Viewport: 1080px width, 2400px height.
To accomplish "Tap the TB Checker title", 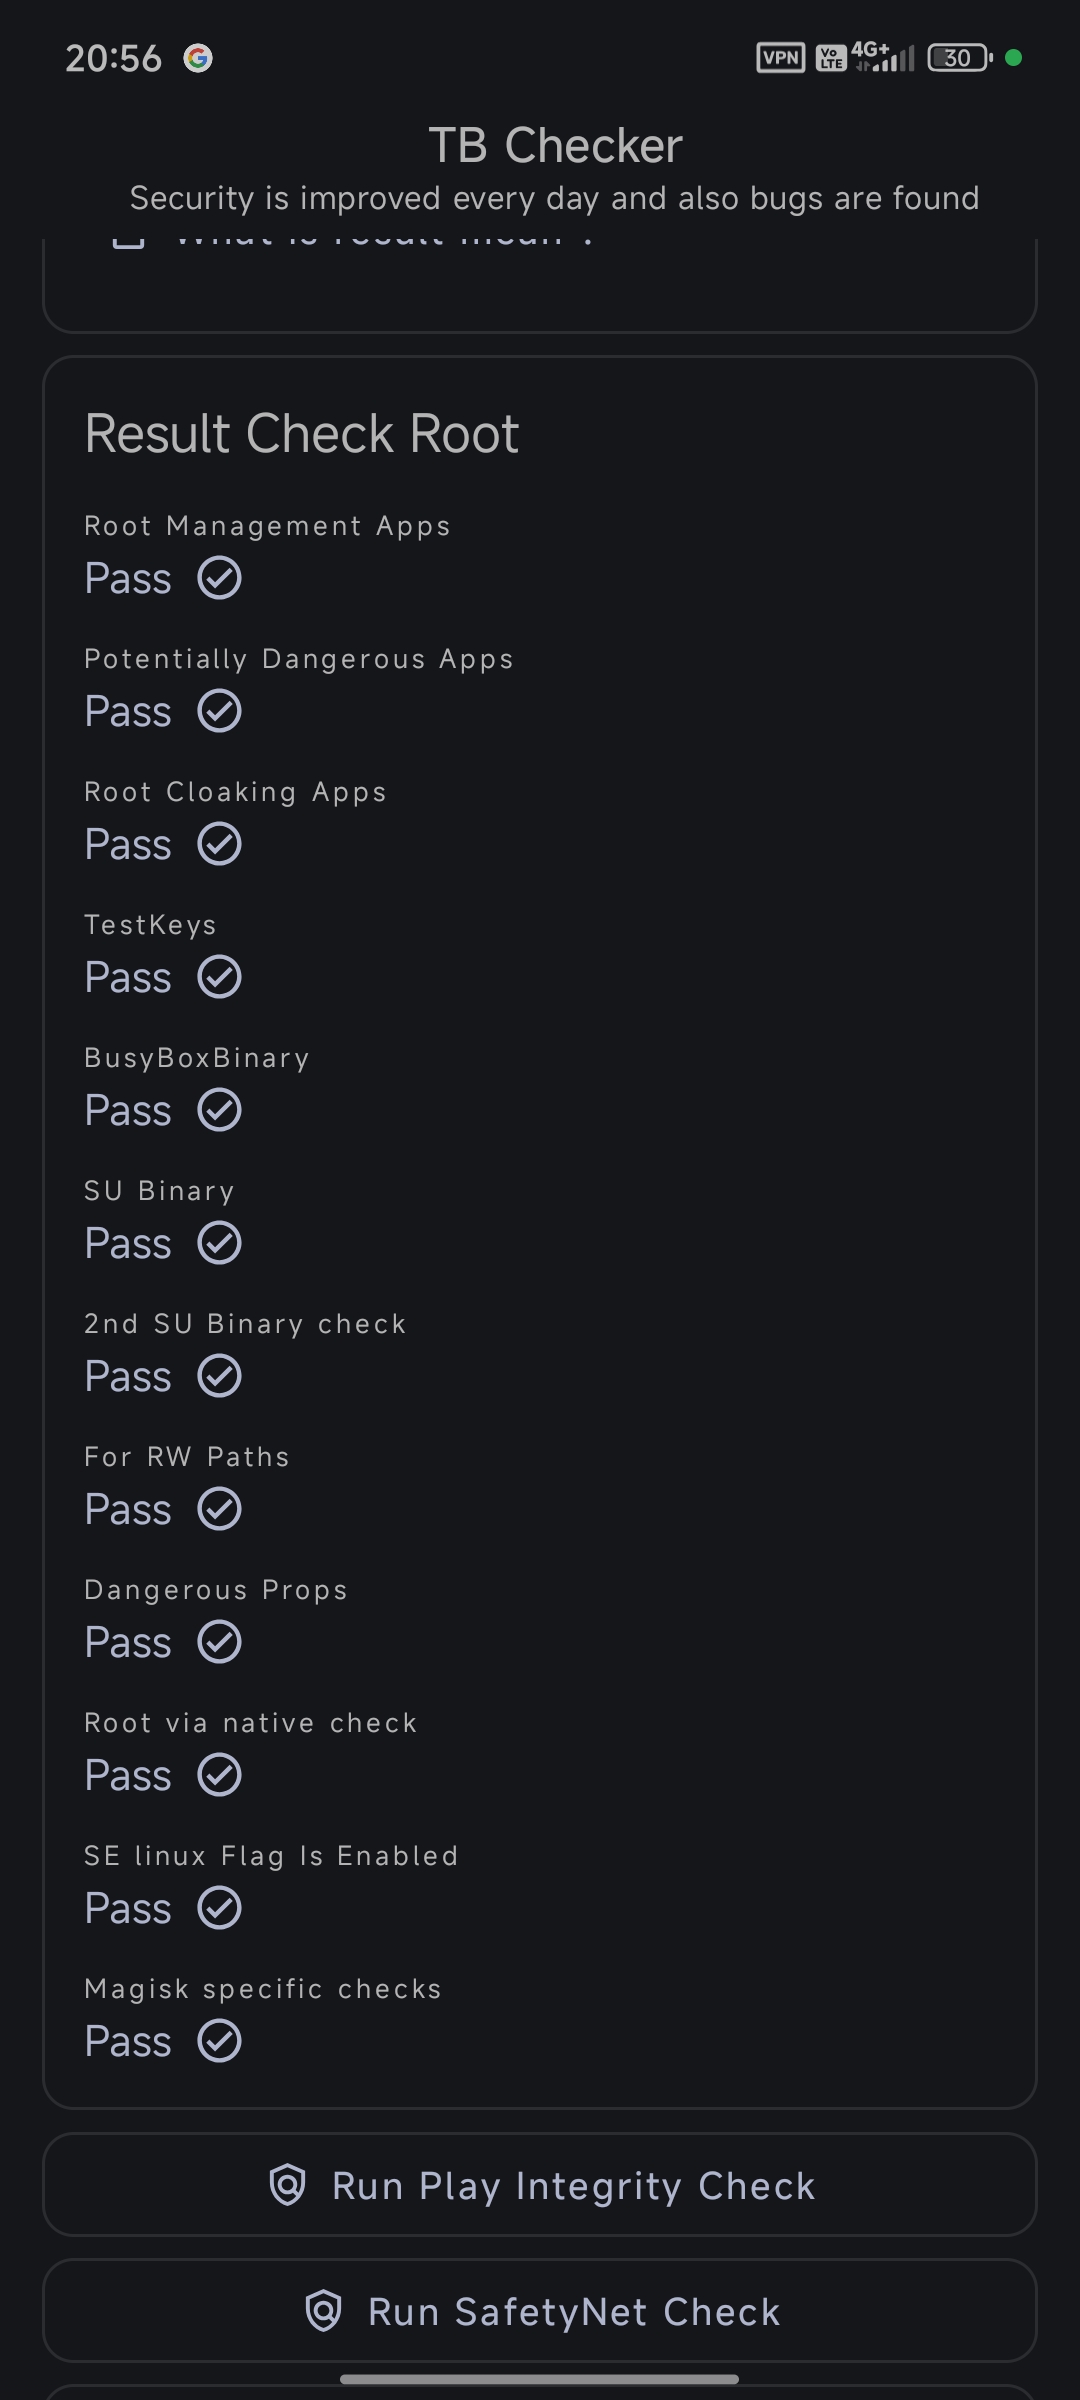I will tap(555, 146).
